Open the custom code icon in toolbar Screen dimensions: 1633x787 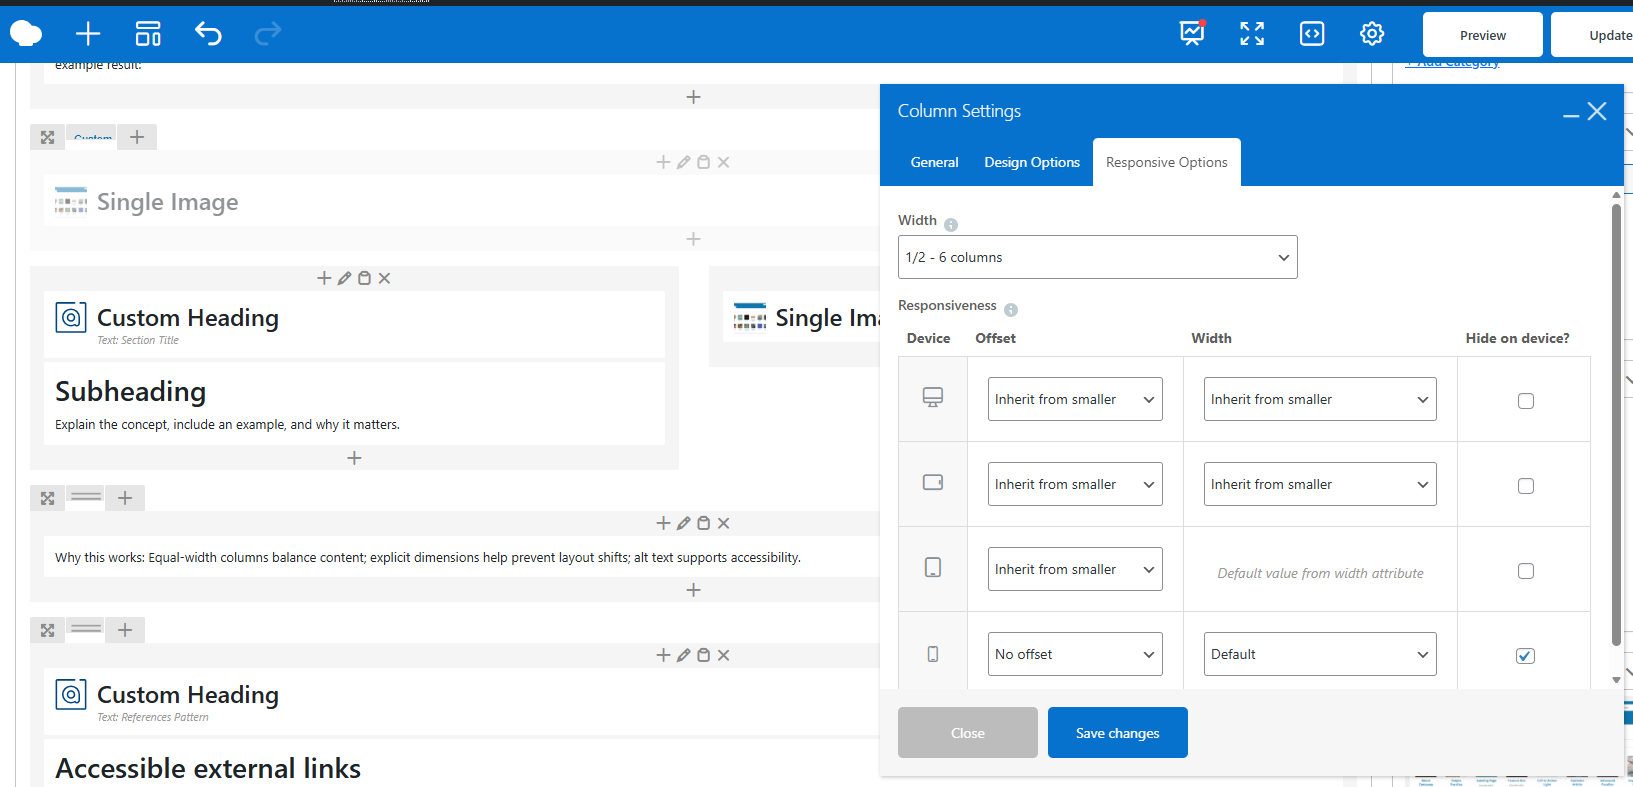(1312, 34)
